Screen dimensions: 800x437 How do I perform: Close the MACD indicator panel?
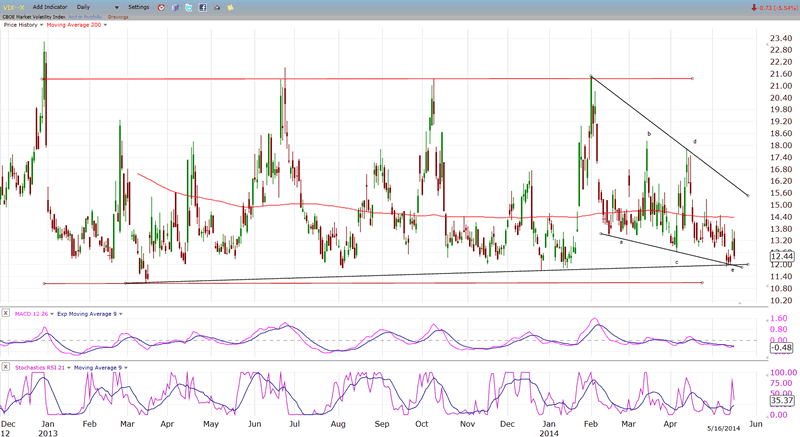(x=6, y=314)
